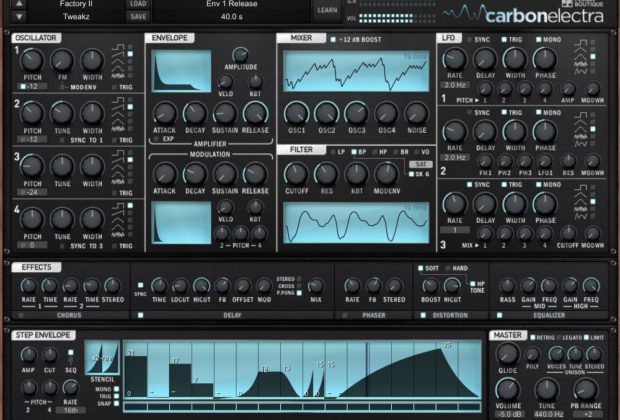Click distortion BOOST knob
The width and height of the screenshot is (620, 420).
coord(430,286)
